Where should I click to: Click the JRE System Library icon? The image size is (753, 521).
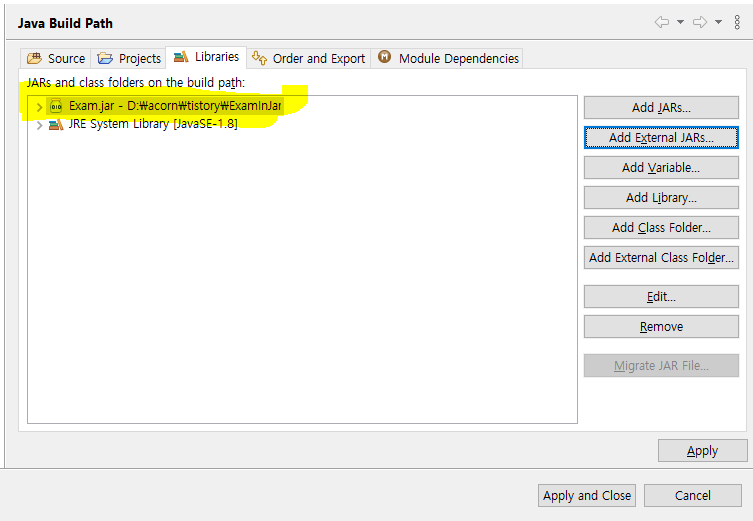pyautogui.click(x=56, y=124)
